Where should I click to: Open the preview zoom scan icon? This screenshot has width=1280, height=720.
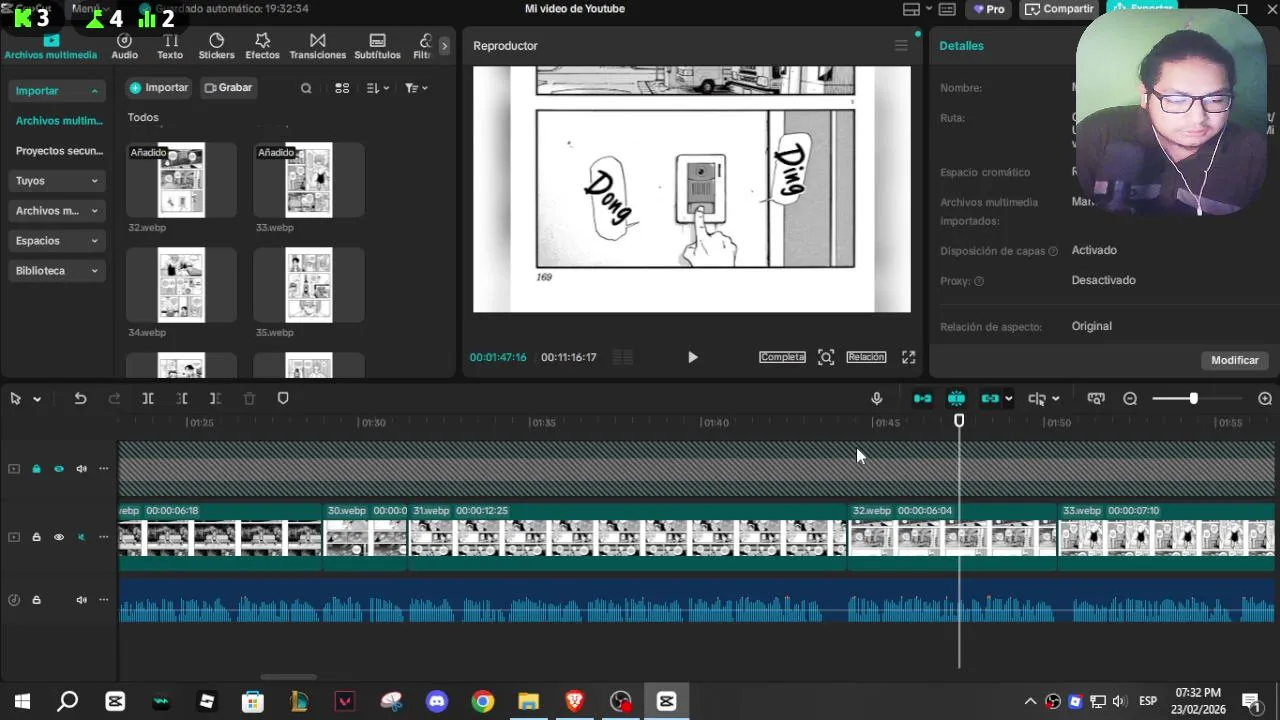[826, 357]
